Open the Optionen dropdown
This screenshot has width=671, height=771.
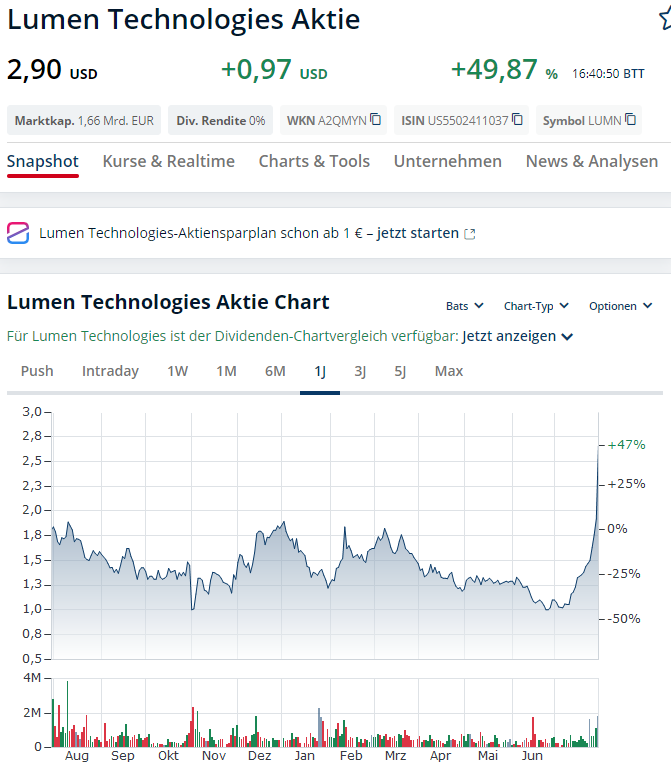tap(620, 306)
